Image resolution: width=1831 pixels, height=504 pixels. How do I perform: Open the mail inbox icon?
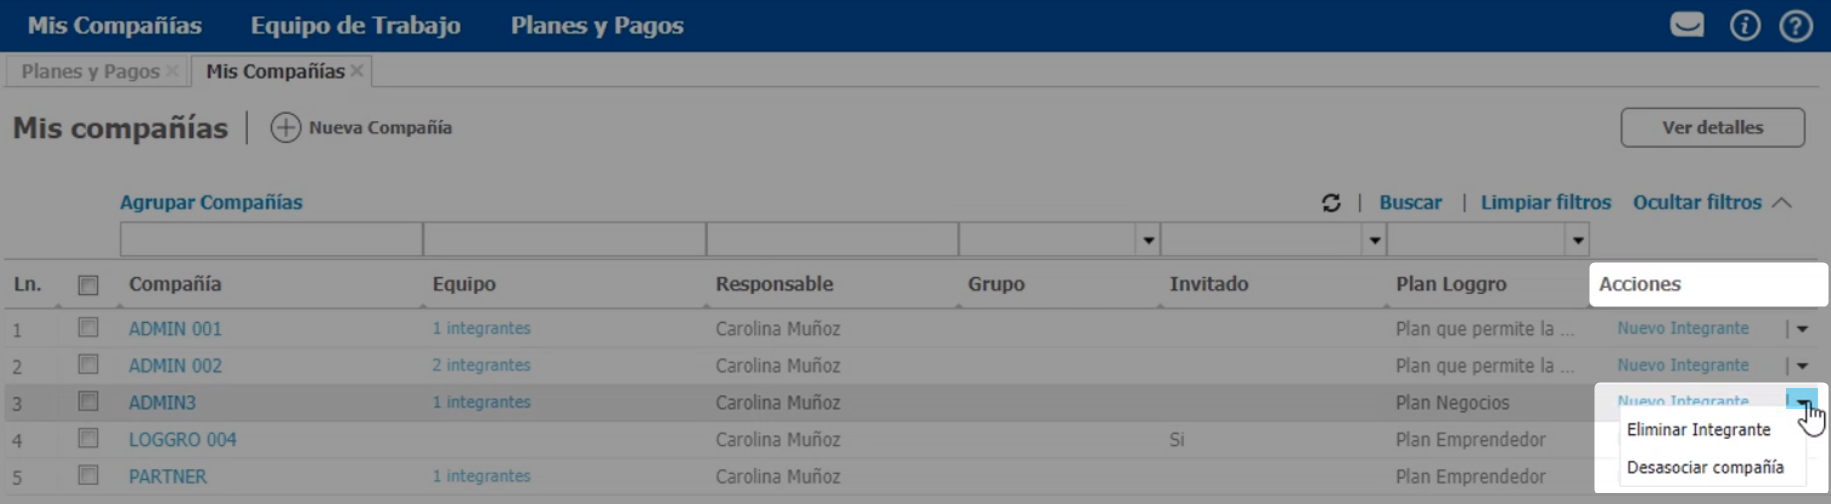(1687, 25)
